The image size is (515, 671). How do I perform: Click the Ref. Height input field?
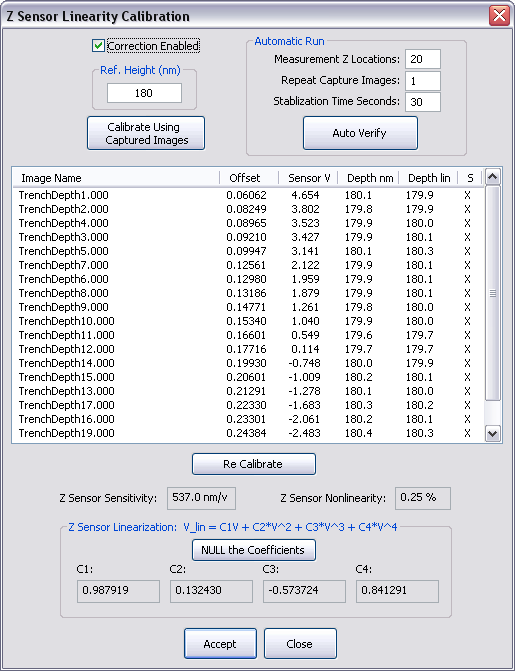pyautogui.click(x=144, y=93)
